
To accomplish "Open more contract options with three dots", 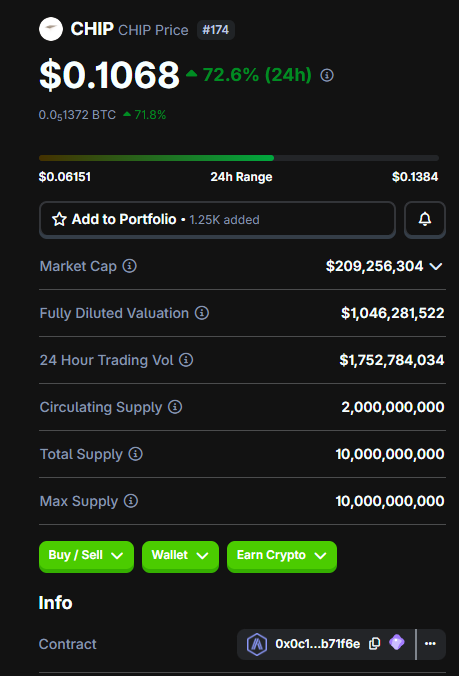I will point(430,644).
